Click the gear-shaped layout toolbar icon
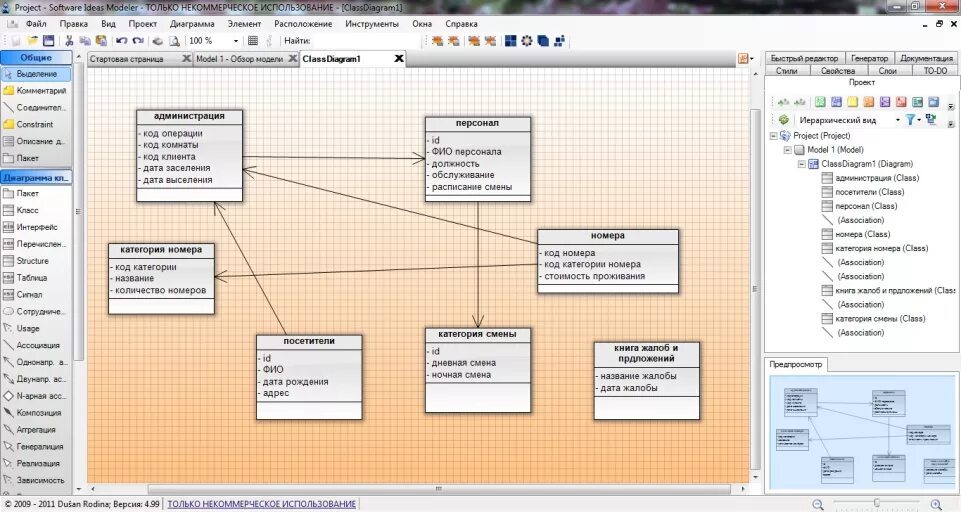This screenshot has width=961, height=512. (526, 40)
